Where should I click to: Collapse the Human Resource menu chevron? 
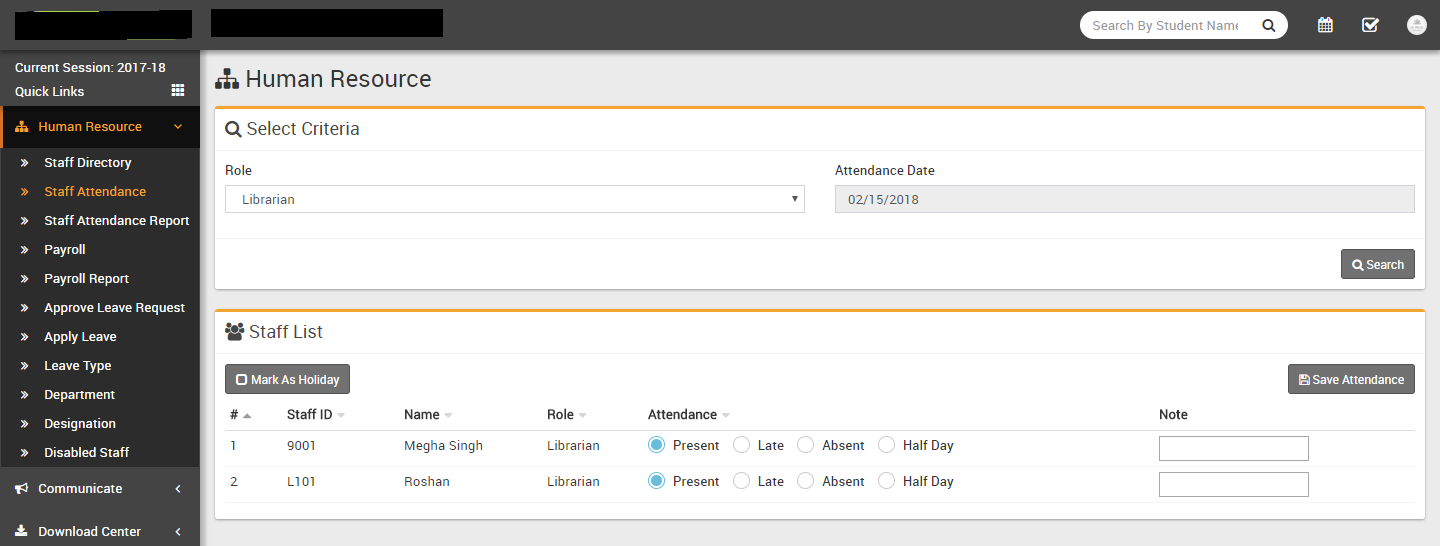point(178,127)
